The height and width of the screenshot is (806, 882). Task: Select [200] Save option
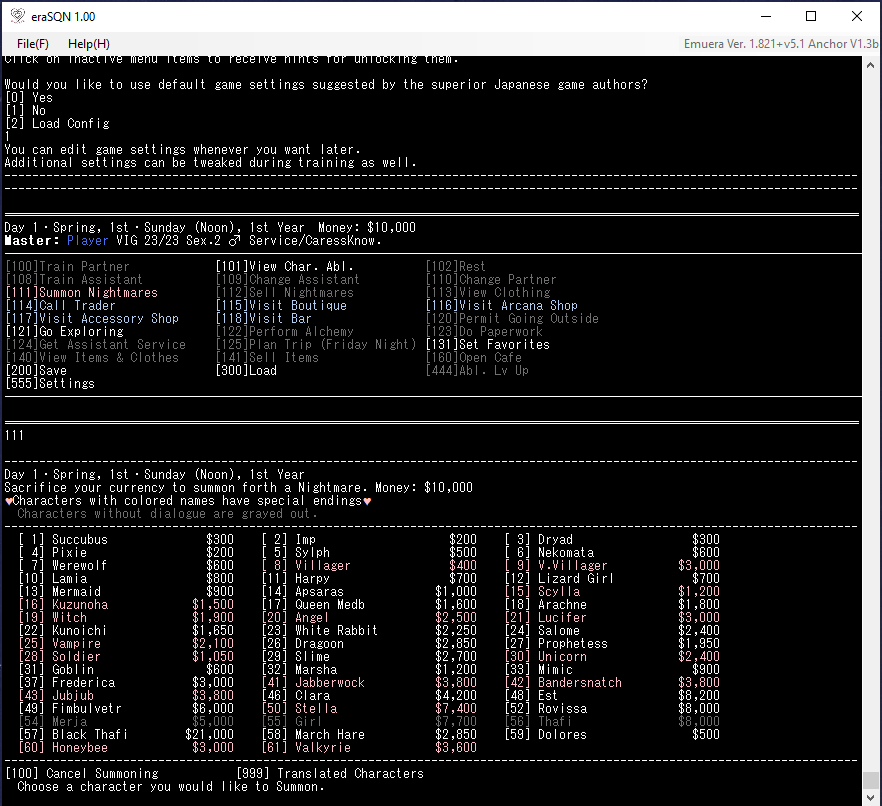point(36,371)
